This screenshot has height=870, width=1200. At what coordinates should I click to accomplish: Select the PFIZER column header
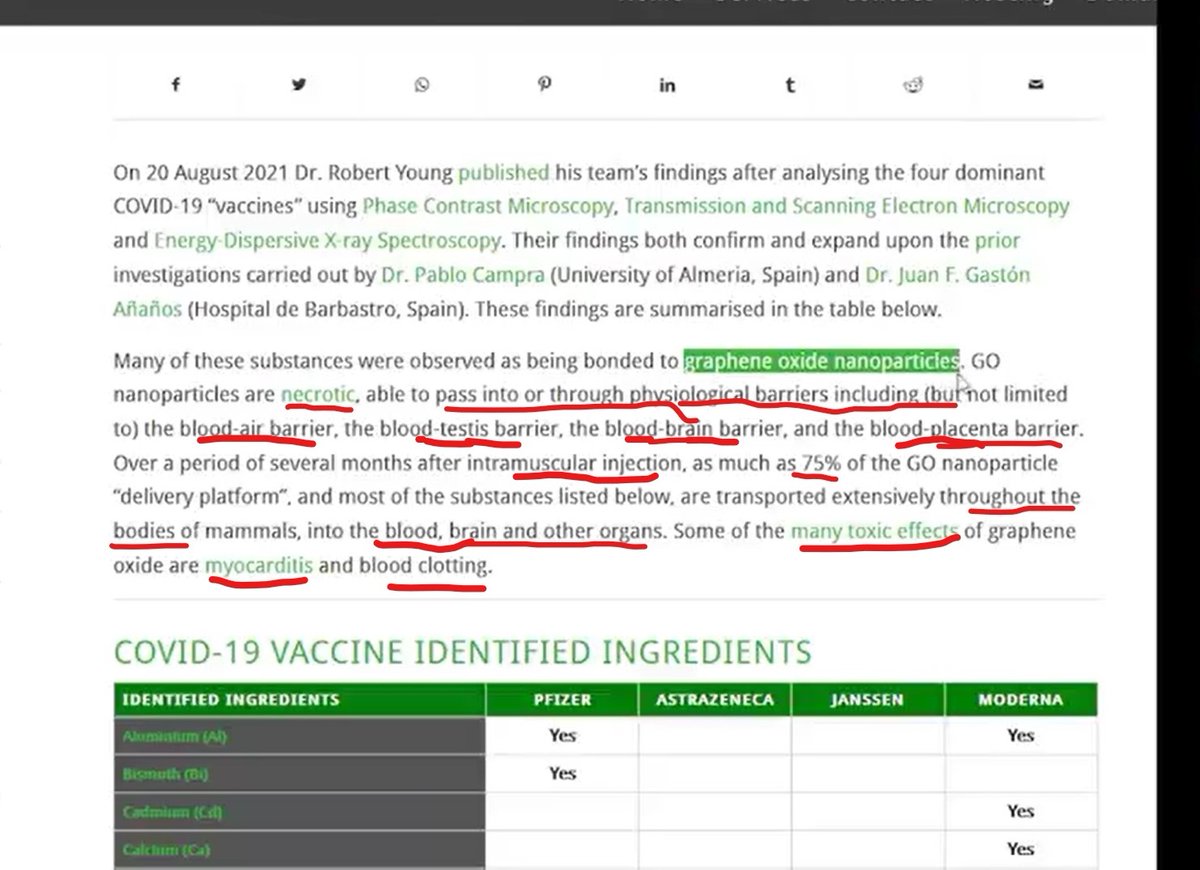click(x=563, y=700)
